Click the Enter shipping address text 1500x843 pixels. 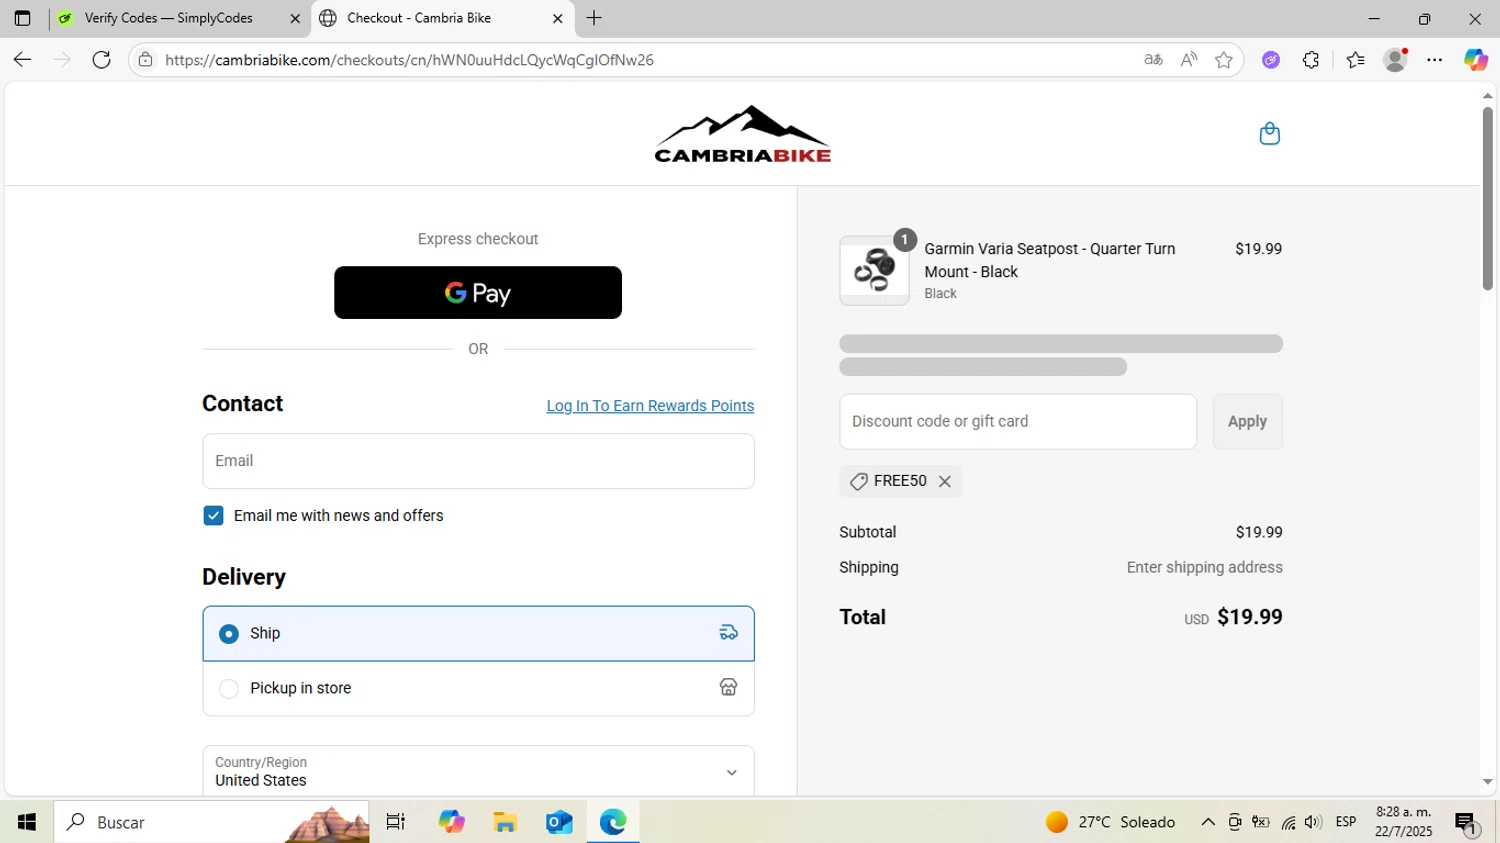point(1204,567)
